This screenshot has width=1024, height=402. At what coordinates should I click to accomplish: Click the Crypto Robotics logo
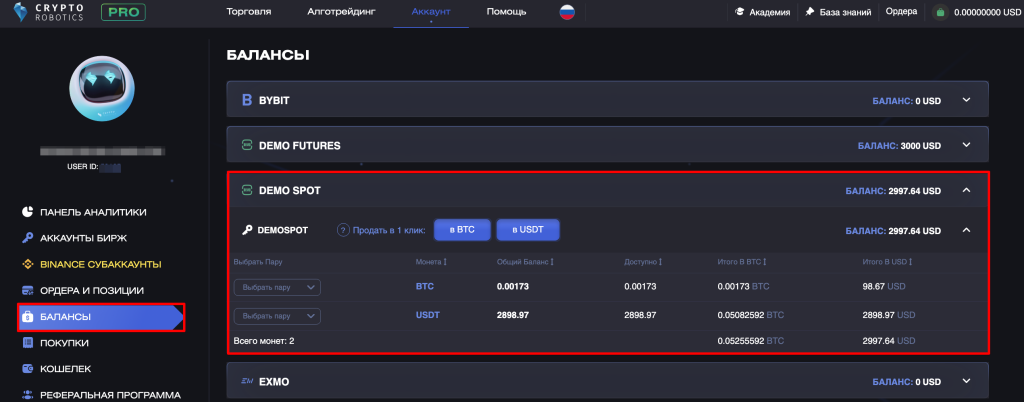(x=48, y=12)
